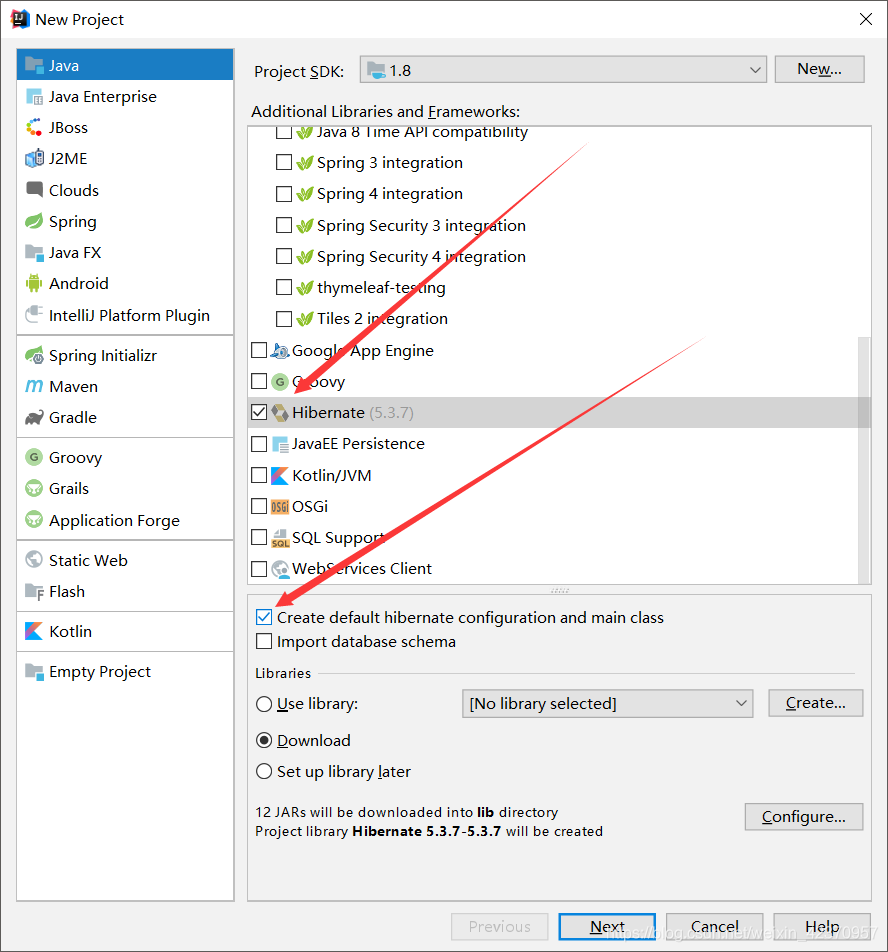The width and height of the screenshot is (888, 952).
Task: Click the Next button
Action: pyautogui.click(x=607, y=926)
